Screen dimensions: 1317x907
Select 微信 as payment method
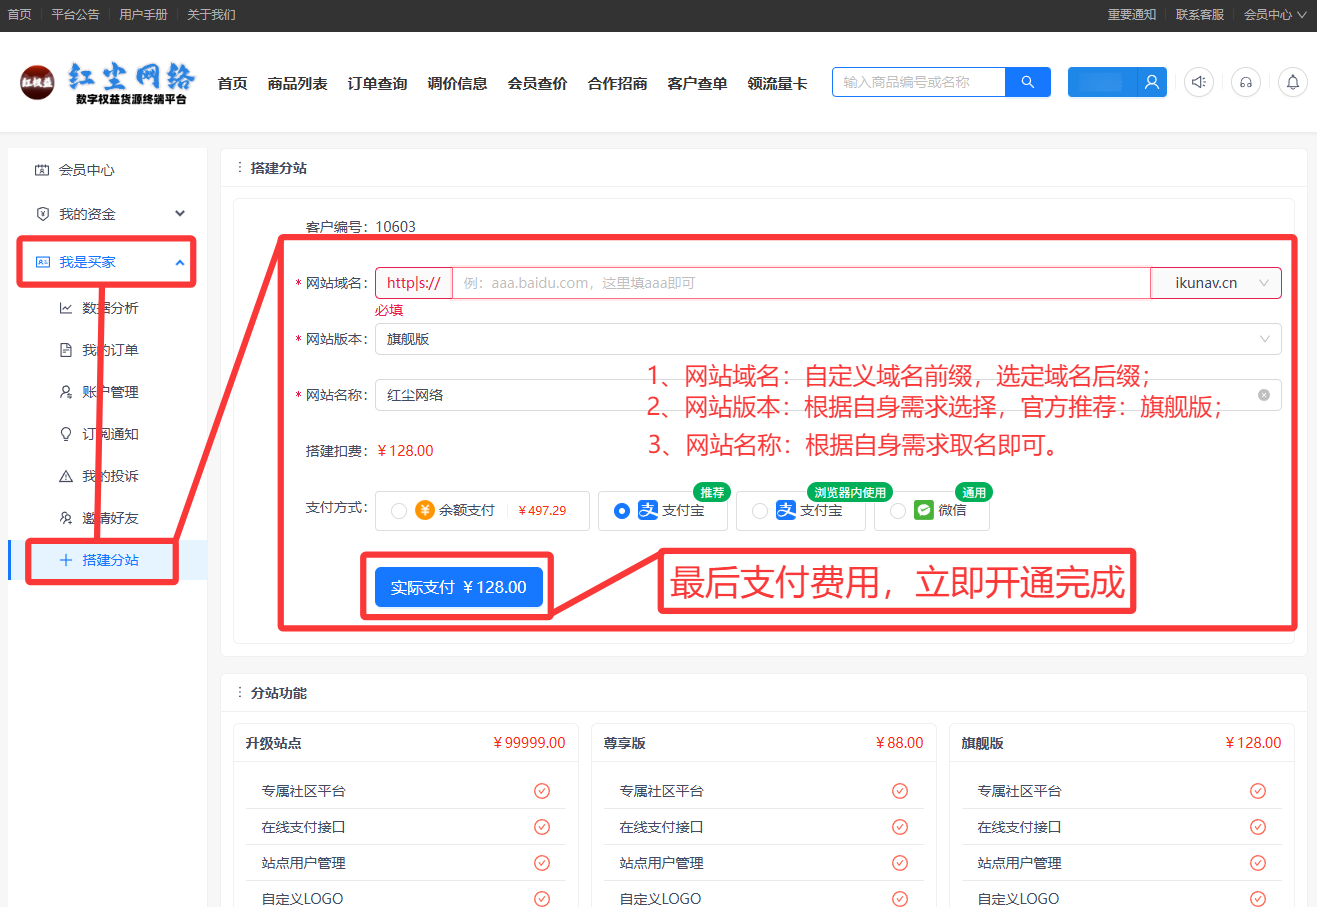[897, 510]
